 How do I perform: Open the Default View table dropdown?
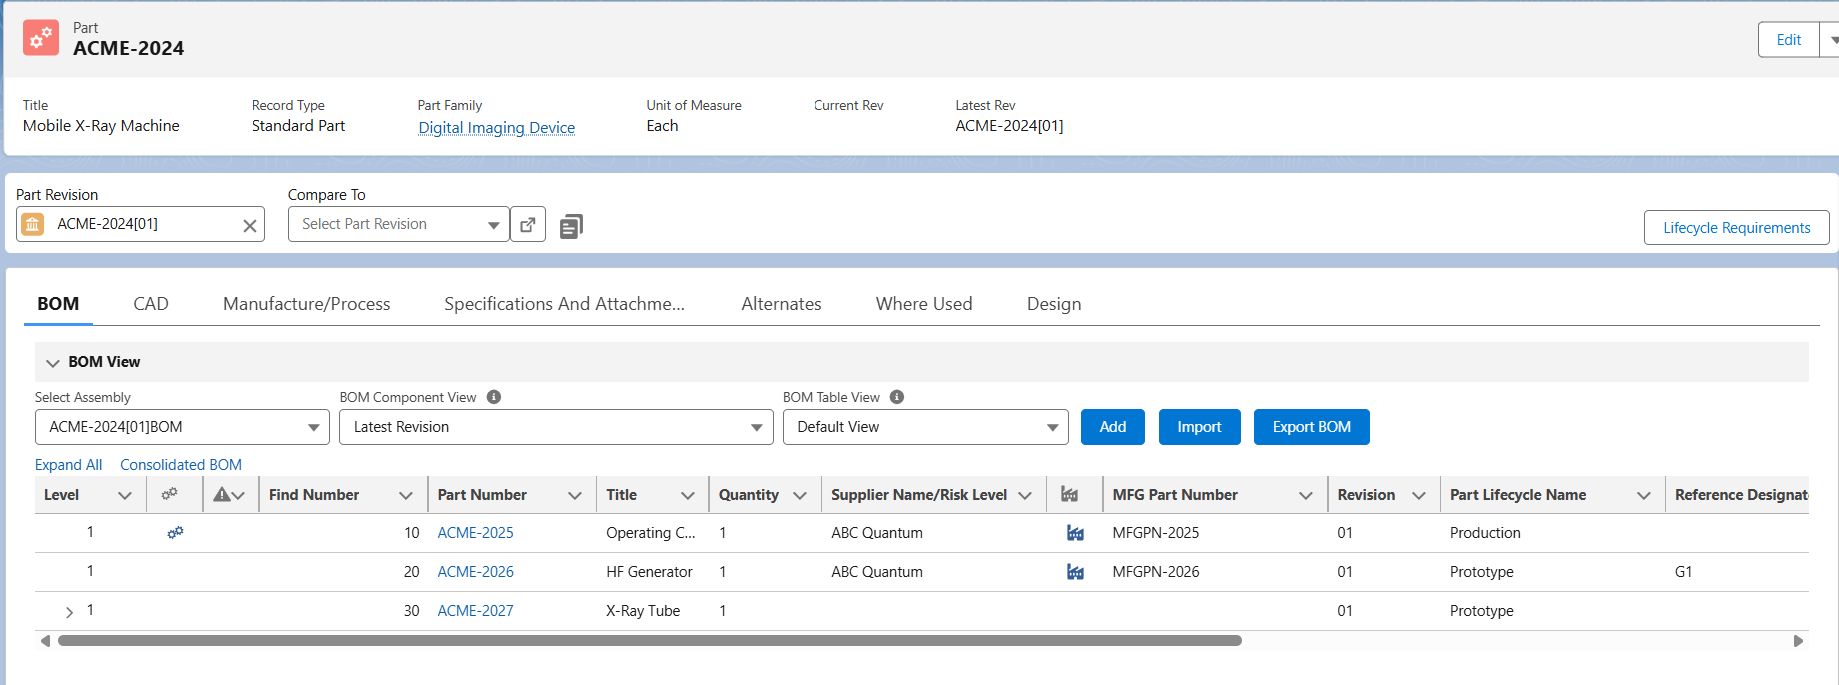[925, 427]
